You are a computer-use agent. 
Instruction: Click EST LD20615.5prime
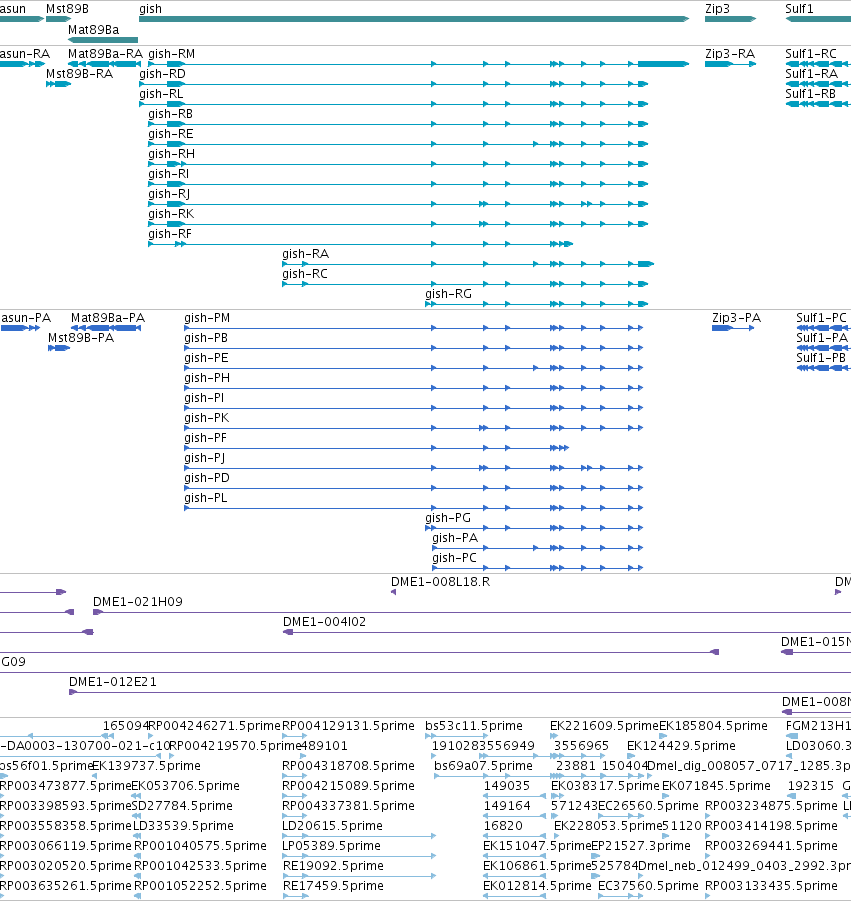[x=332, y=826]
